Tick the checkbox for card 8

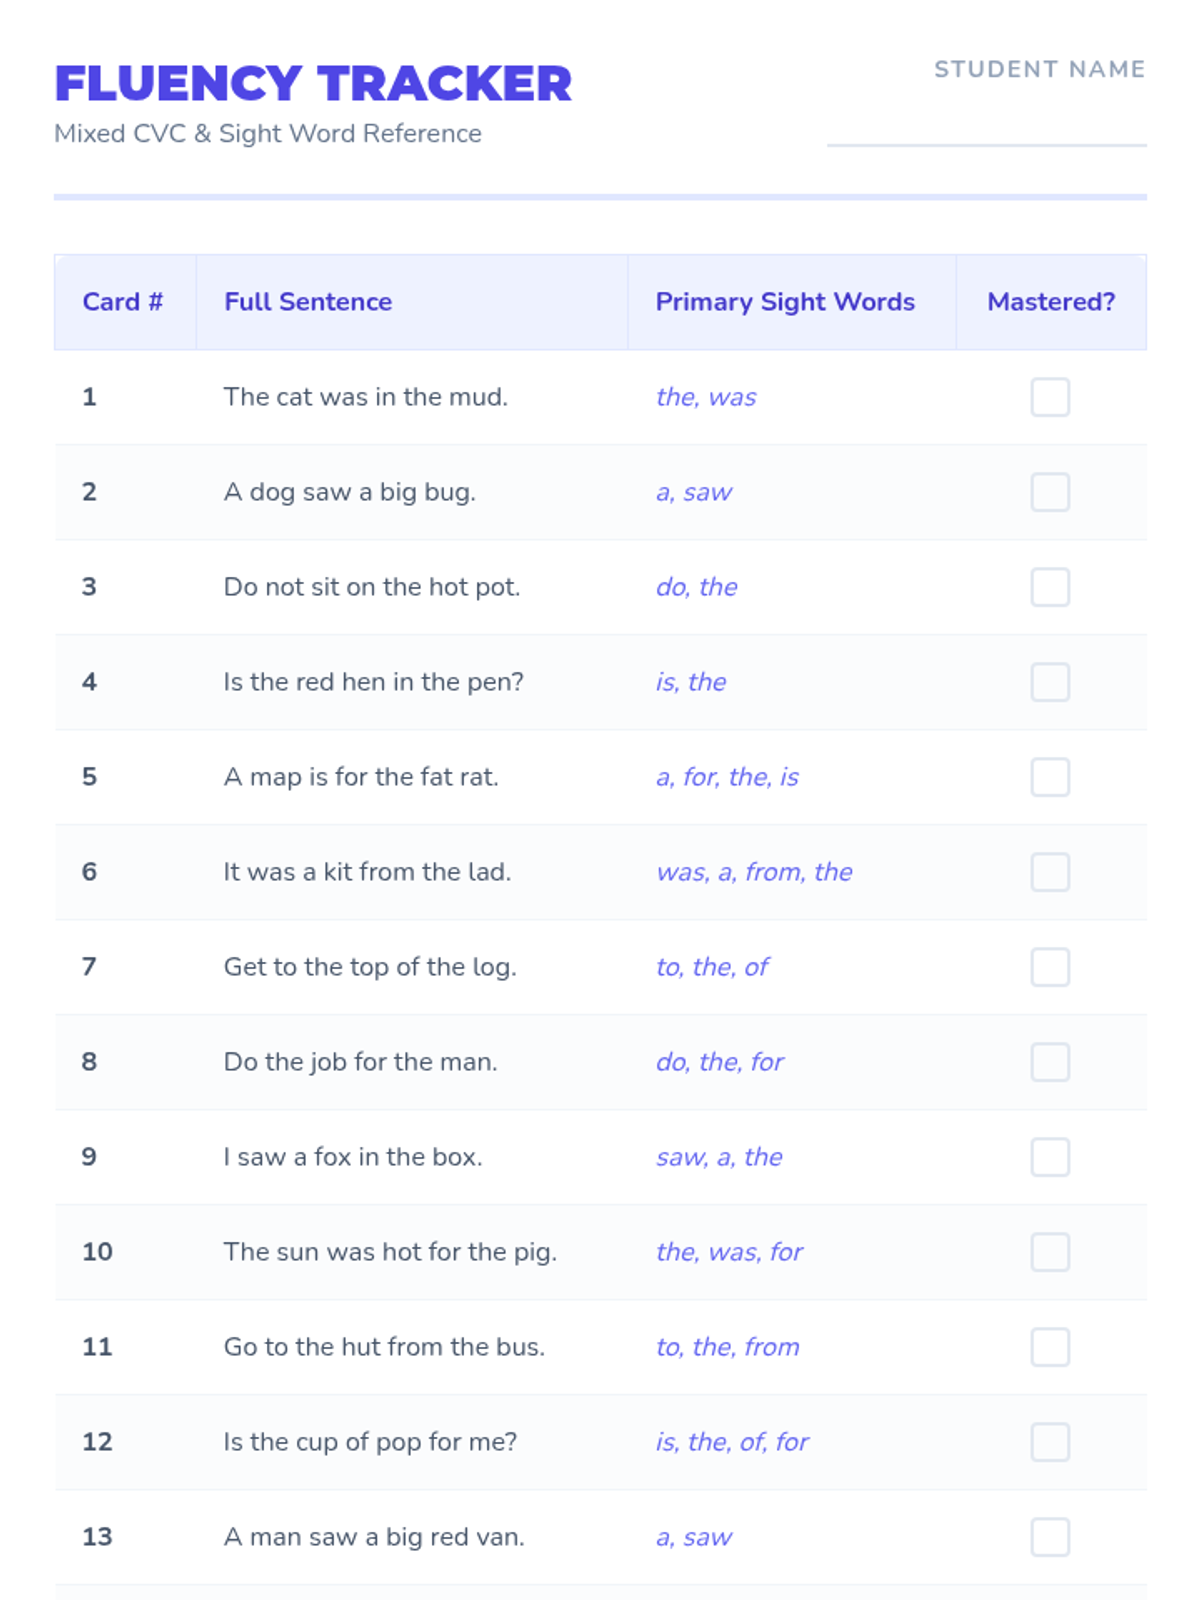[x=1050, y=1062]
